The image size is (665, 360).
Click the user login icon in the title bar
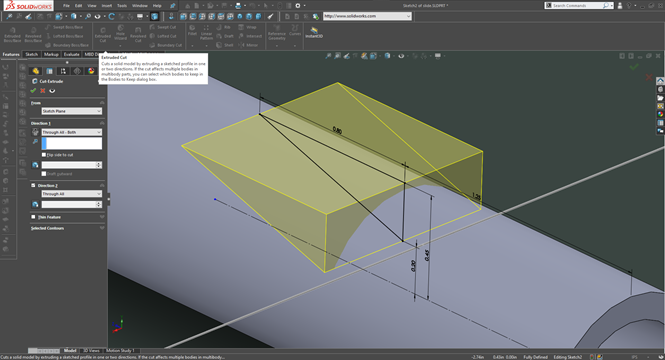point(620,6)
